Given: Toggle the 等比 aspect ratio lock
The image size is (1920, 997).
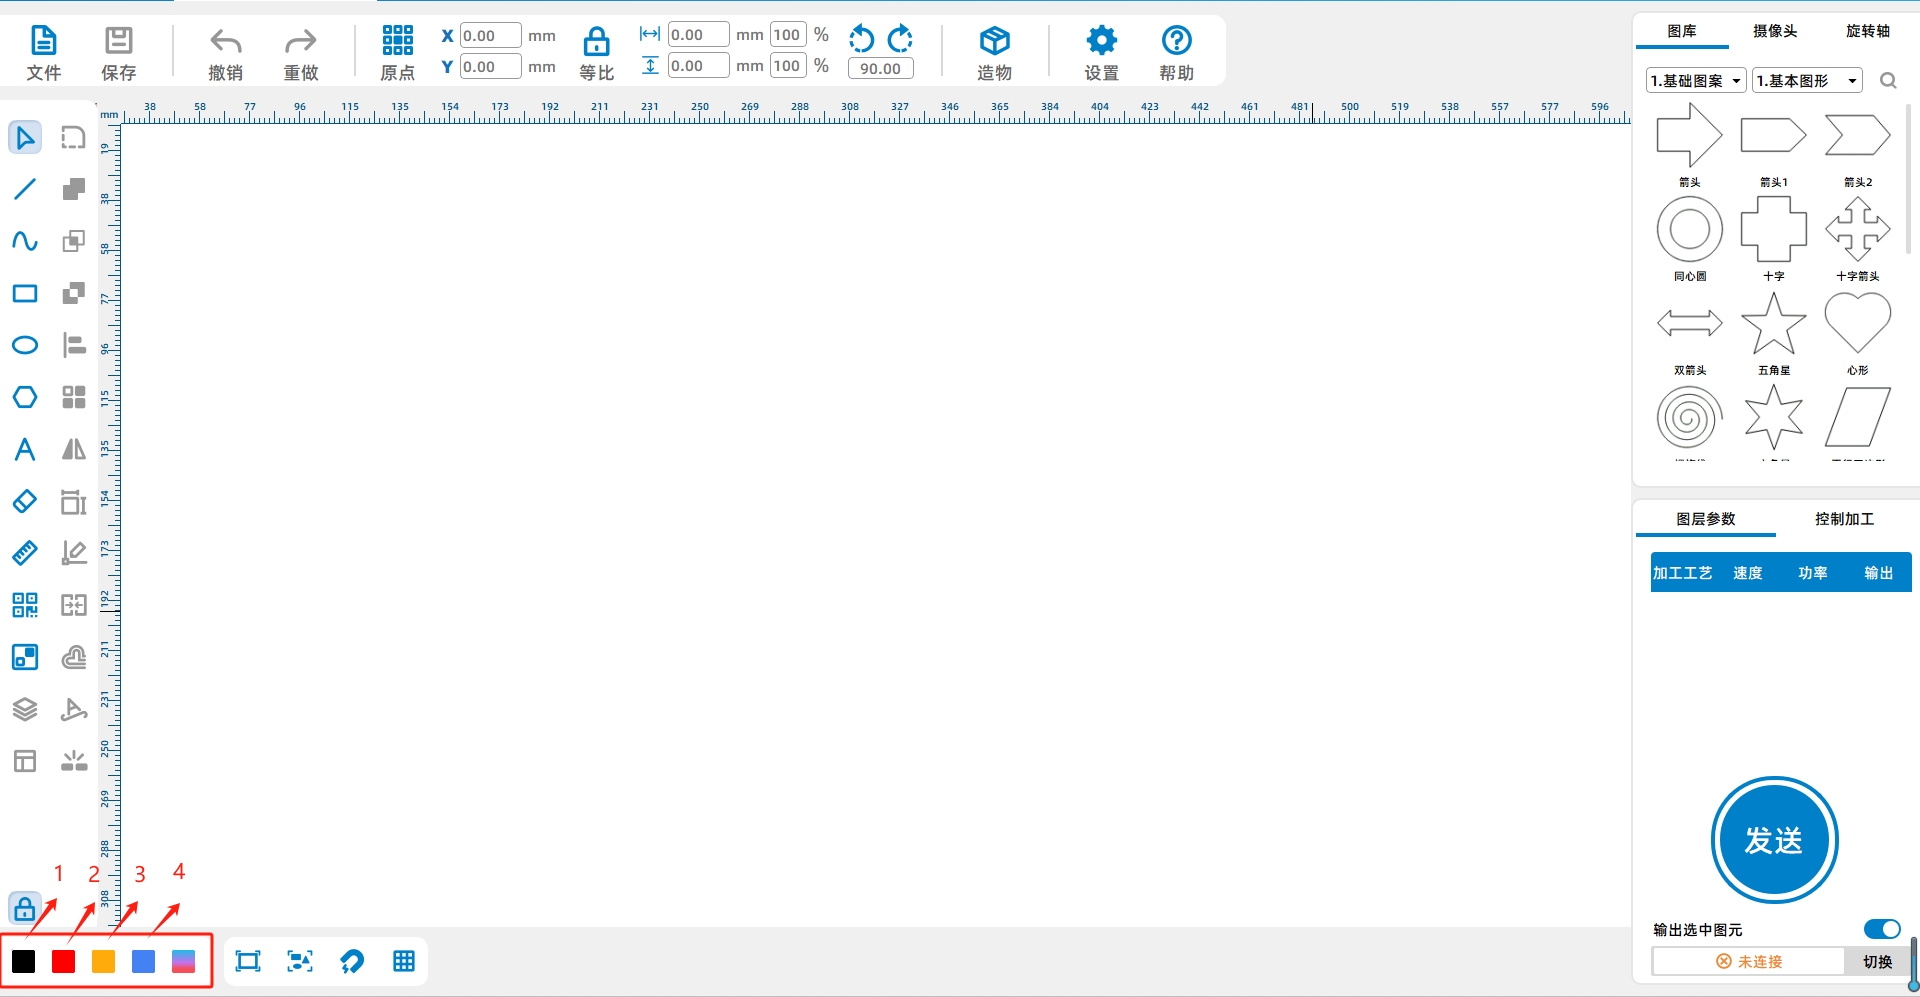Looking at the screenshot, I should [x=597, y=53].
